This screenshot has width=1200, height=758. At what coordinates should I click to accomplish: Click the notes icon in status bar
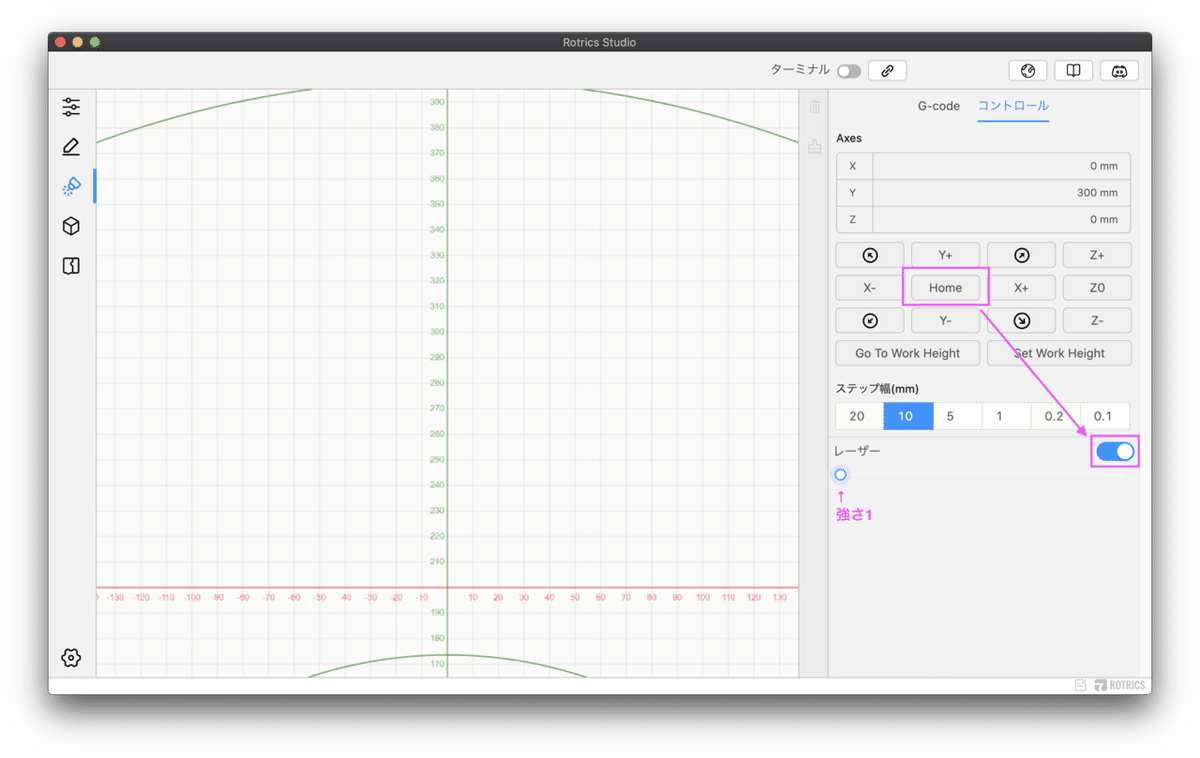[x=1081, y=685]
